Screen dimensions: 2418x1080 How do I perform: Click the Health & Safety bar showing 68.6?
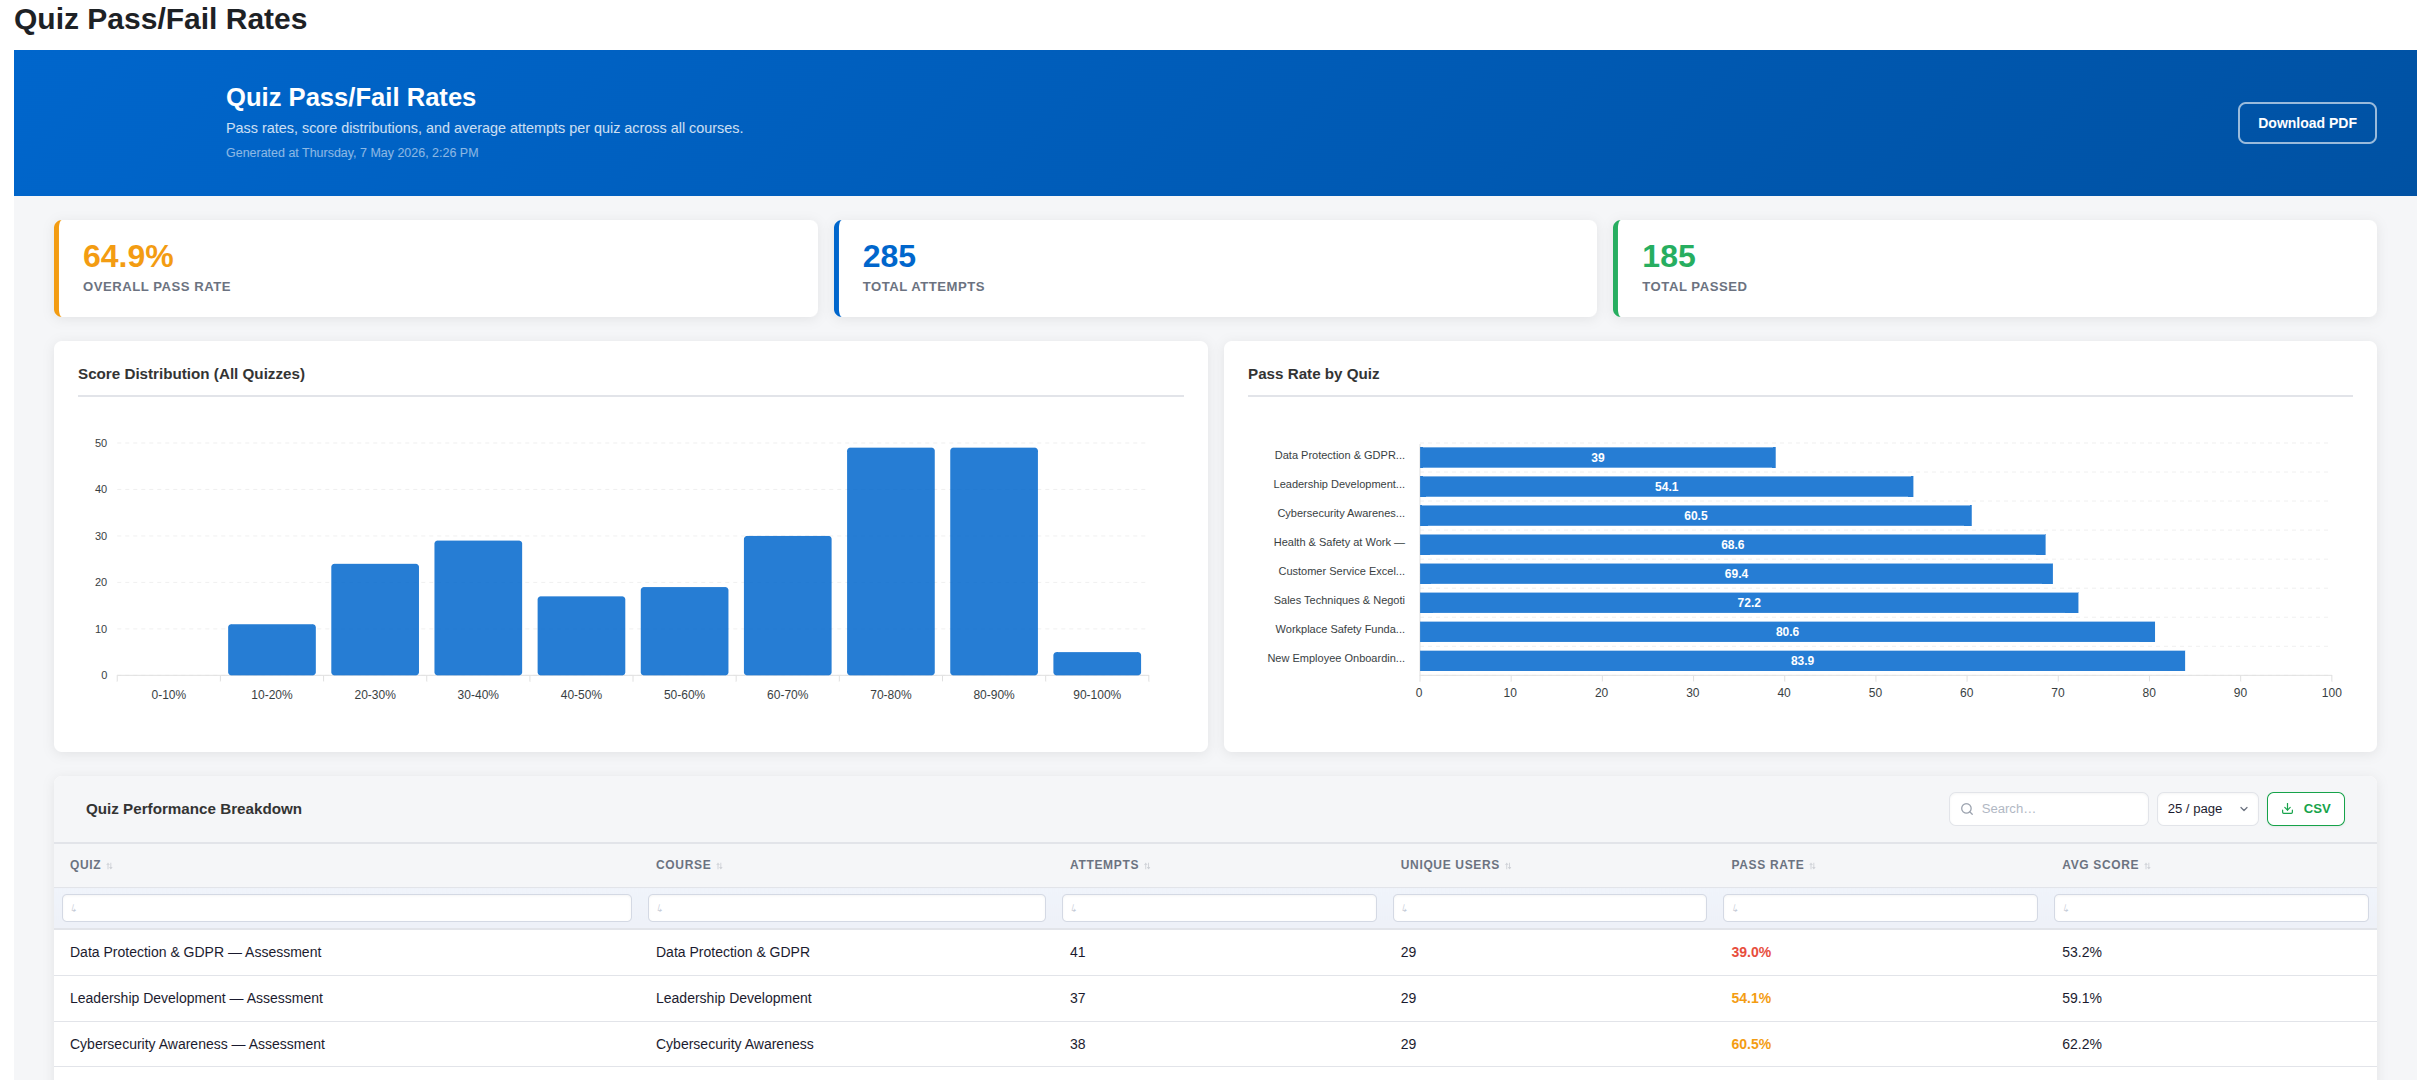pyautogui.click(x=1732, y=545)
